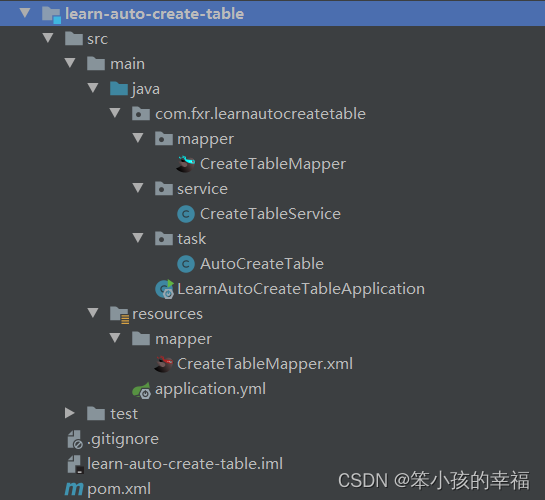Select the test folder node
The height and width of the screenshot is (500, 545).
coord(124,413)
